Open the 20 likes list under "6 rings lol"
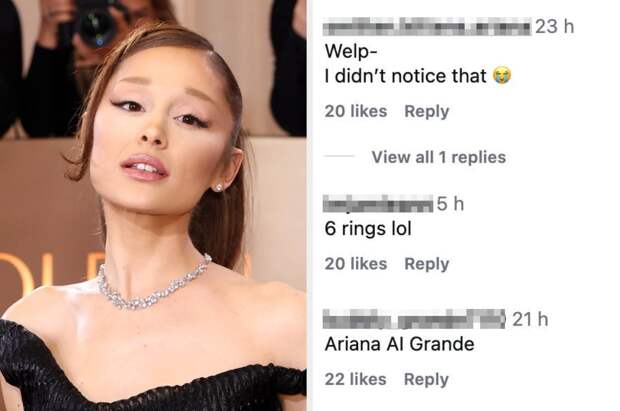The image size is (620, 411). click(356, 264)
